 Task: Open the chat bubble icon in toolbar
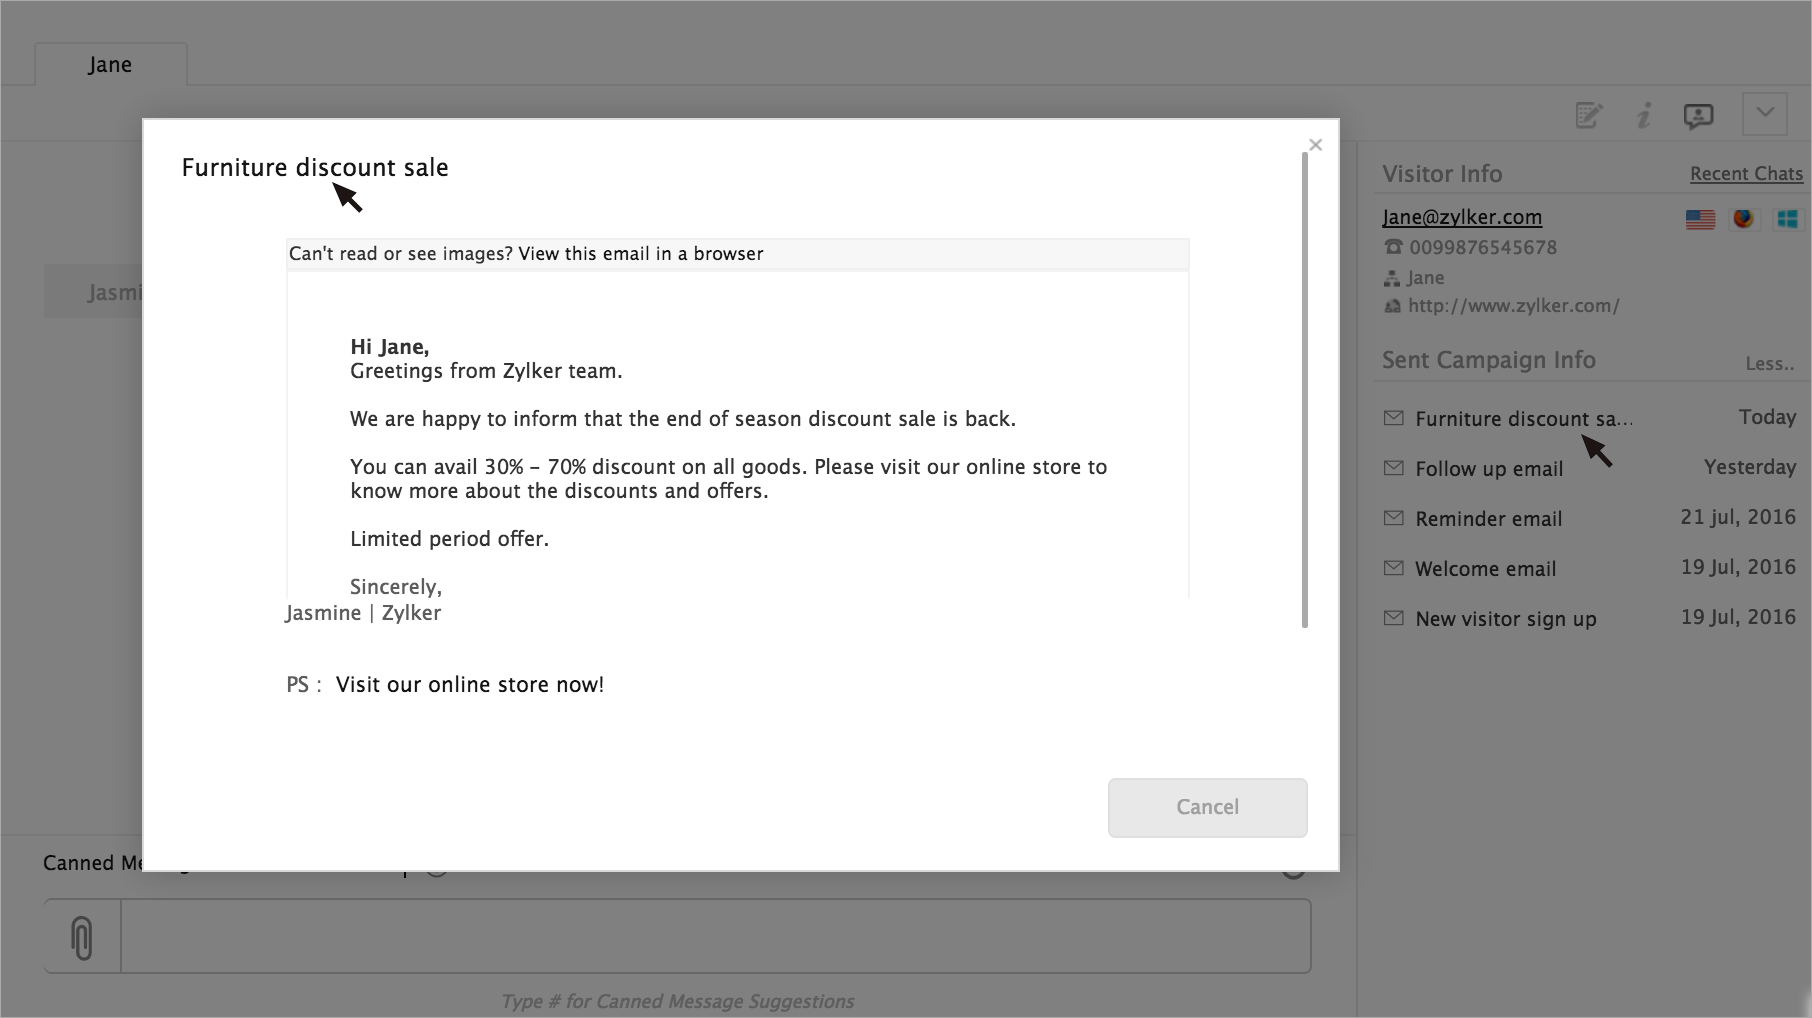pos(1698,116)
